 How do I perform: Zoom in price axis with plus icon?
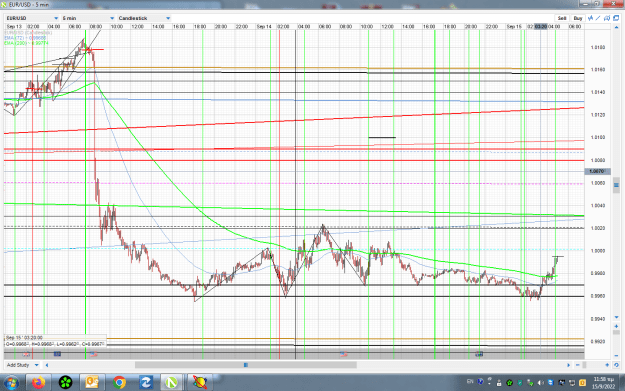pyautogui.click(x=616, y=326)
